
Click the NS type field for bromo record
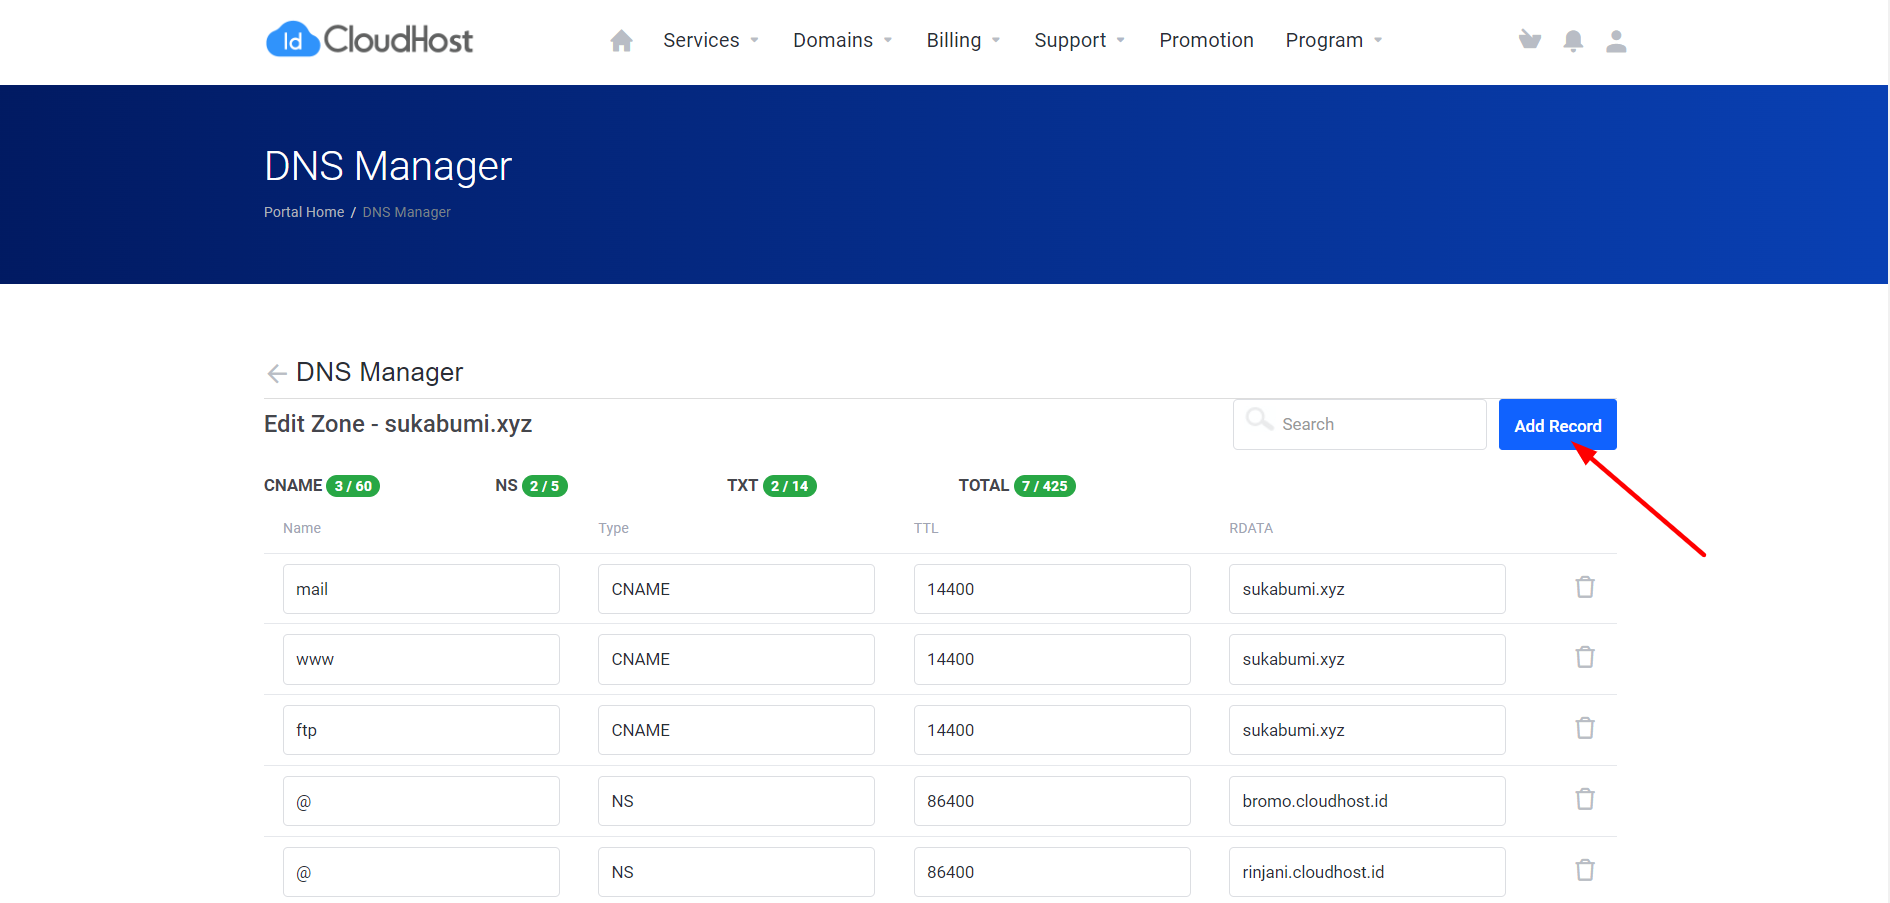coord(736,801)
